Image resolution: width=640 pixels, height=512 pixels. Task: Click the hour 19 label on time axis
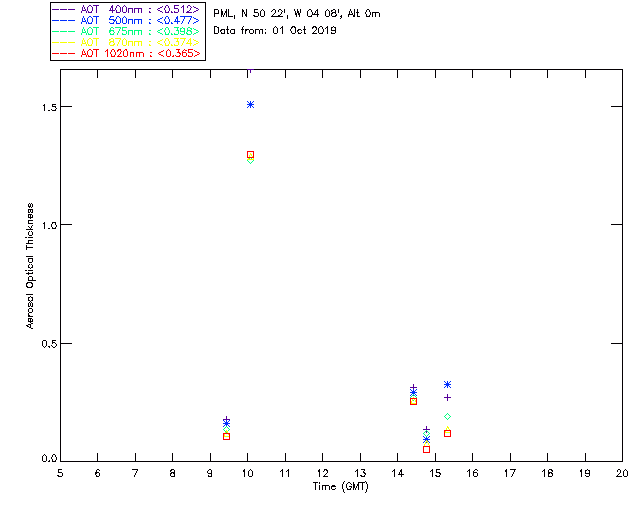[x=585, y=473]
